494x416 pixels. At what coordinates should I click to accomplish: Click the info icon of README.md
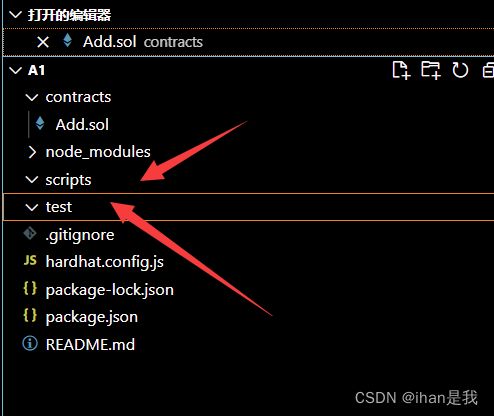[x=30, y=343]
